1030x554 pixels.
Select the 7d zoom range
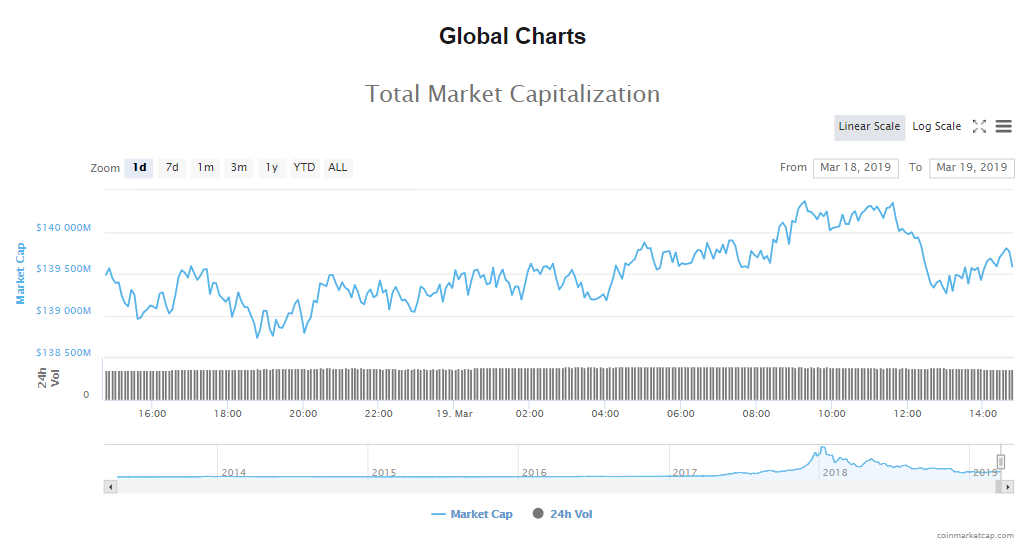click(172, 168)
